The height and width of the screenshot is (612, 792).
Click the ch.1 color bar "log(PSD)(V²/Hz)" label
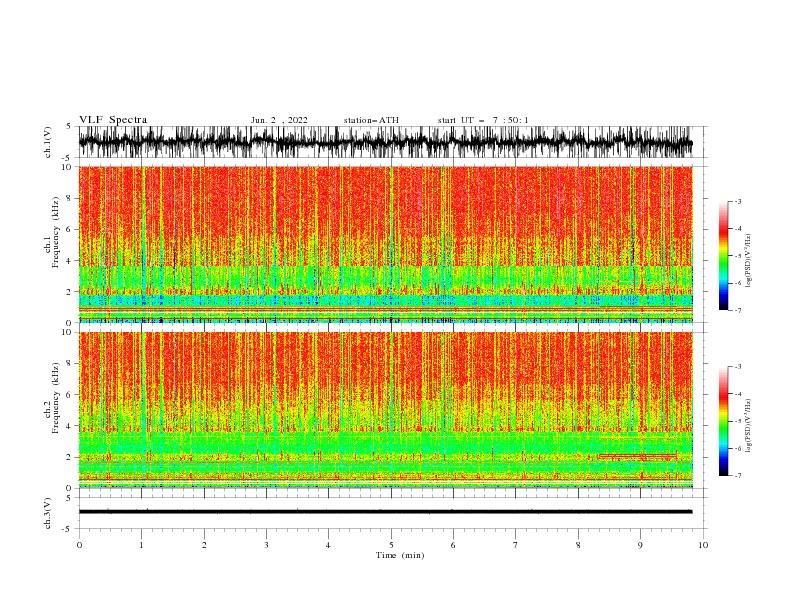(x=749, y=260)
